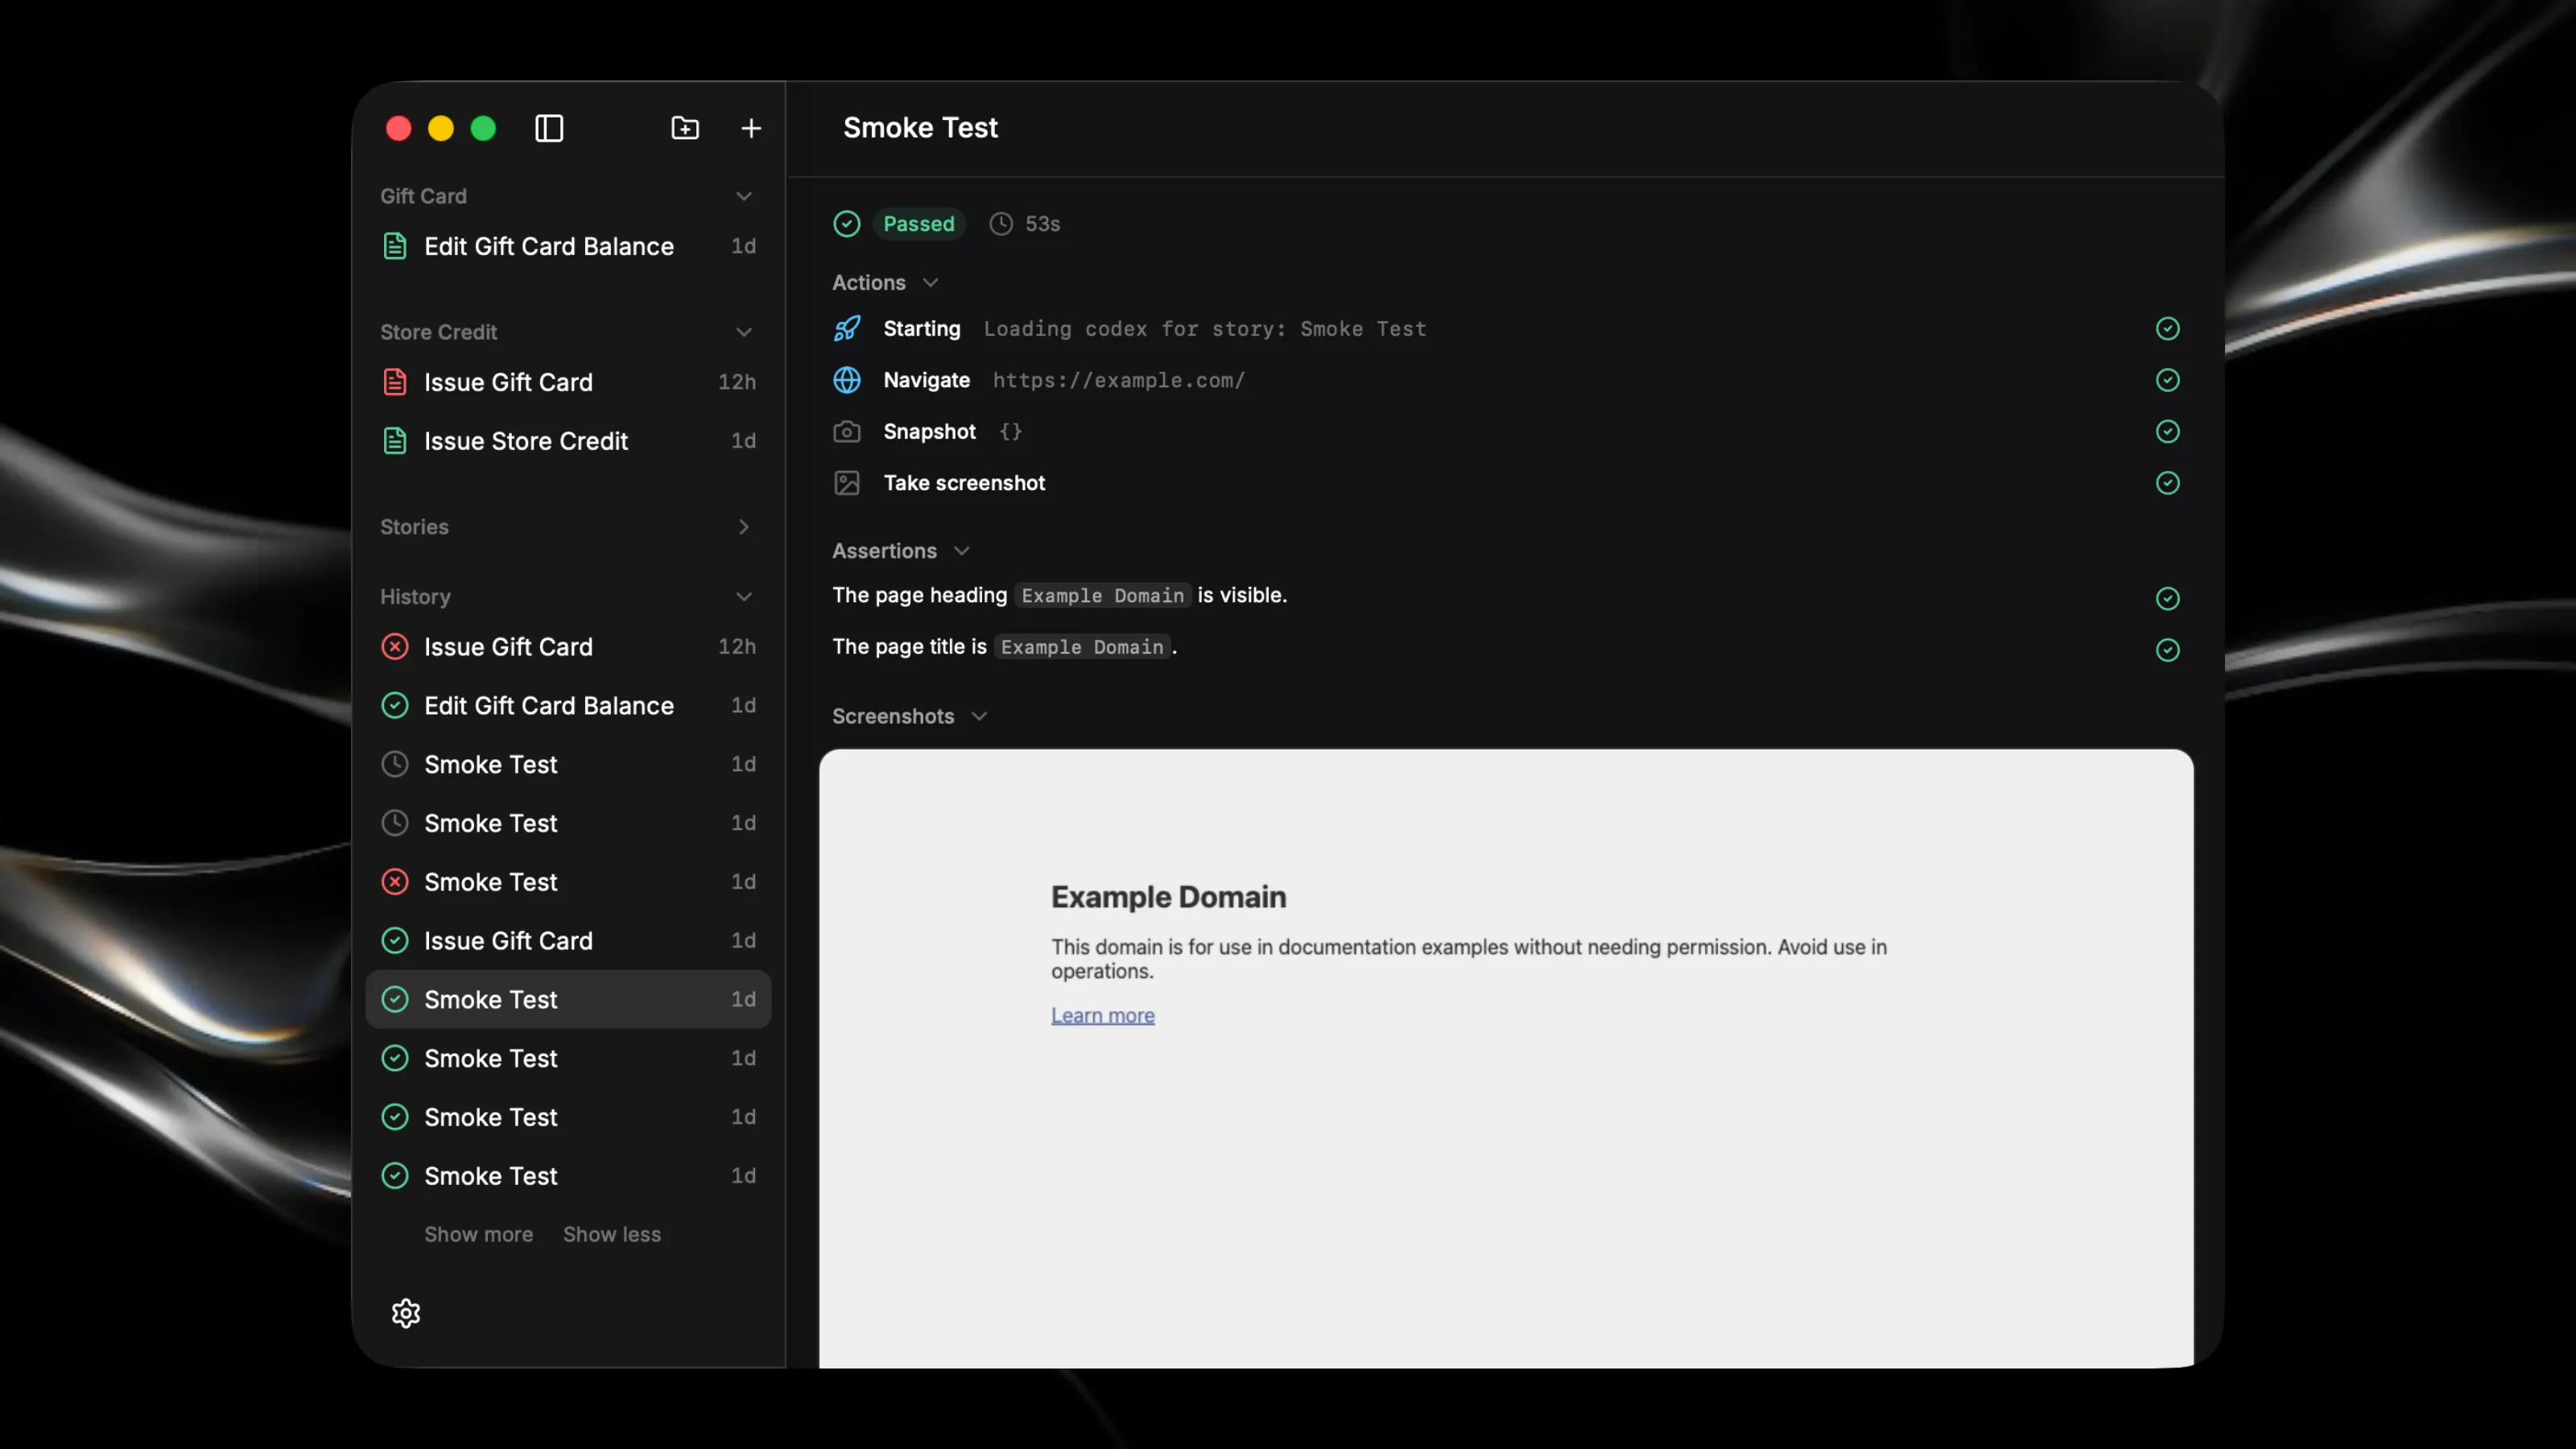Click the check for page heading assertion
Image resolution: width=2576 pixels, height=1449 pixels.
2167,598
